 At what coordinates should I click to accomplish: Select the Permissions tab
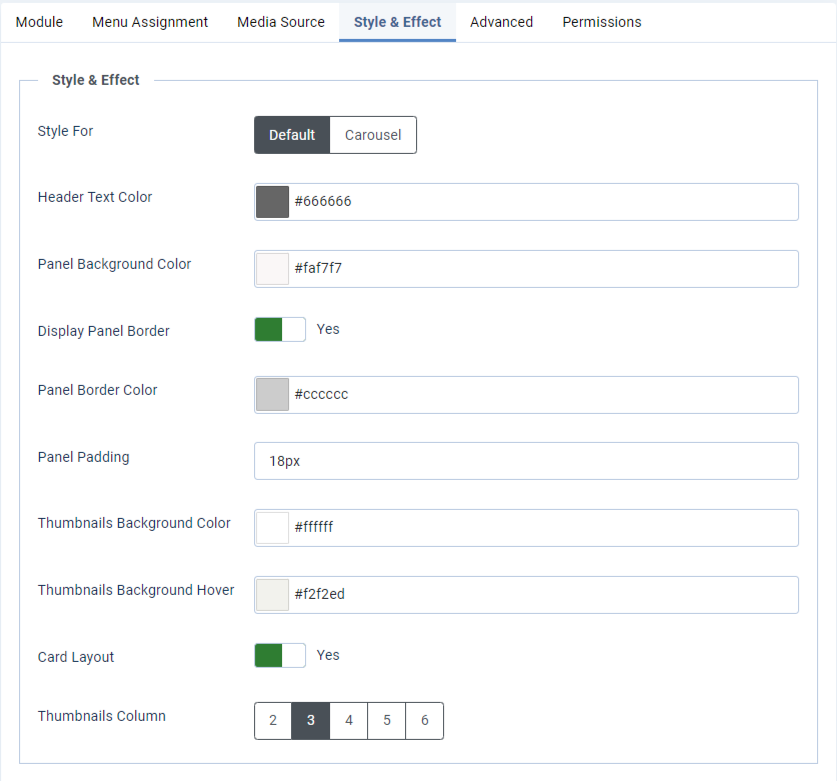coord(602,22)
